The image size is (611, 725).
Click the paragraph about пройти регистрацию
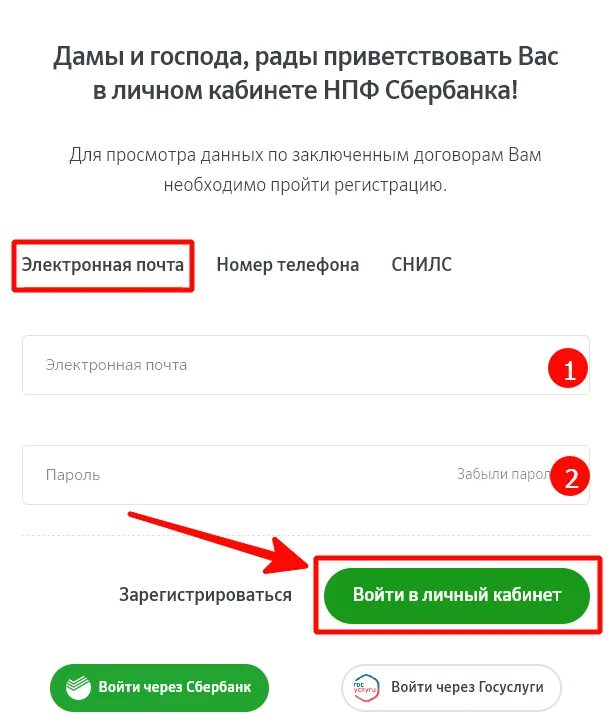[x=306, y=170]
